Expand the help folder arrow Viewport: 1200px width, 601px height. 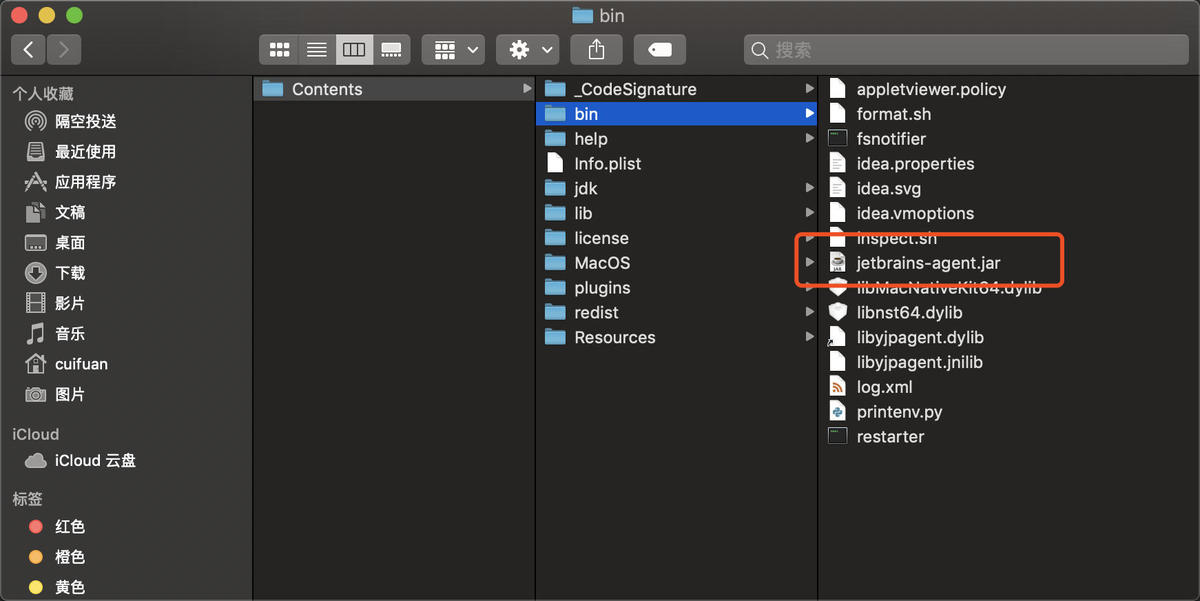pyautogui.click(x=810, y=139)
